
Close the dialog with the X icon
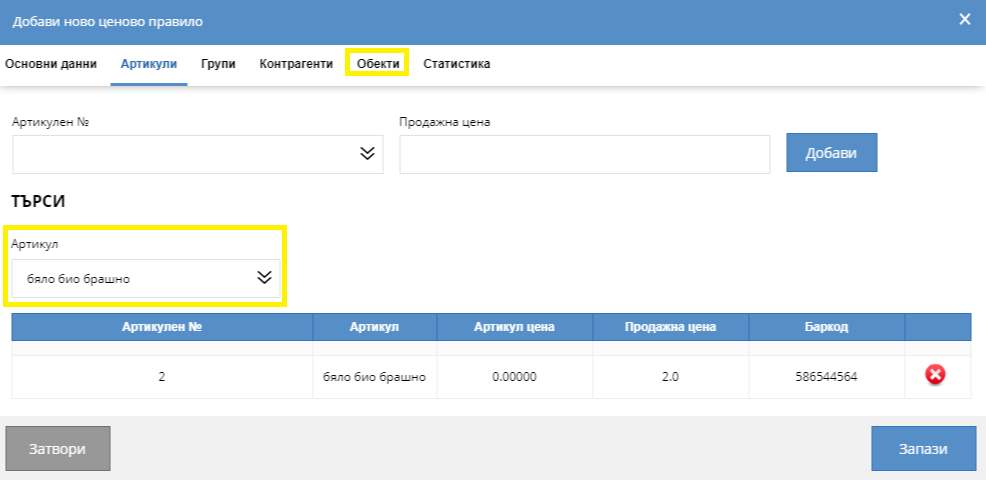tap(964, 19)
